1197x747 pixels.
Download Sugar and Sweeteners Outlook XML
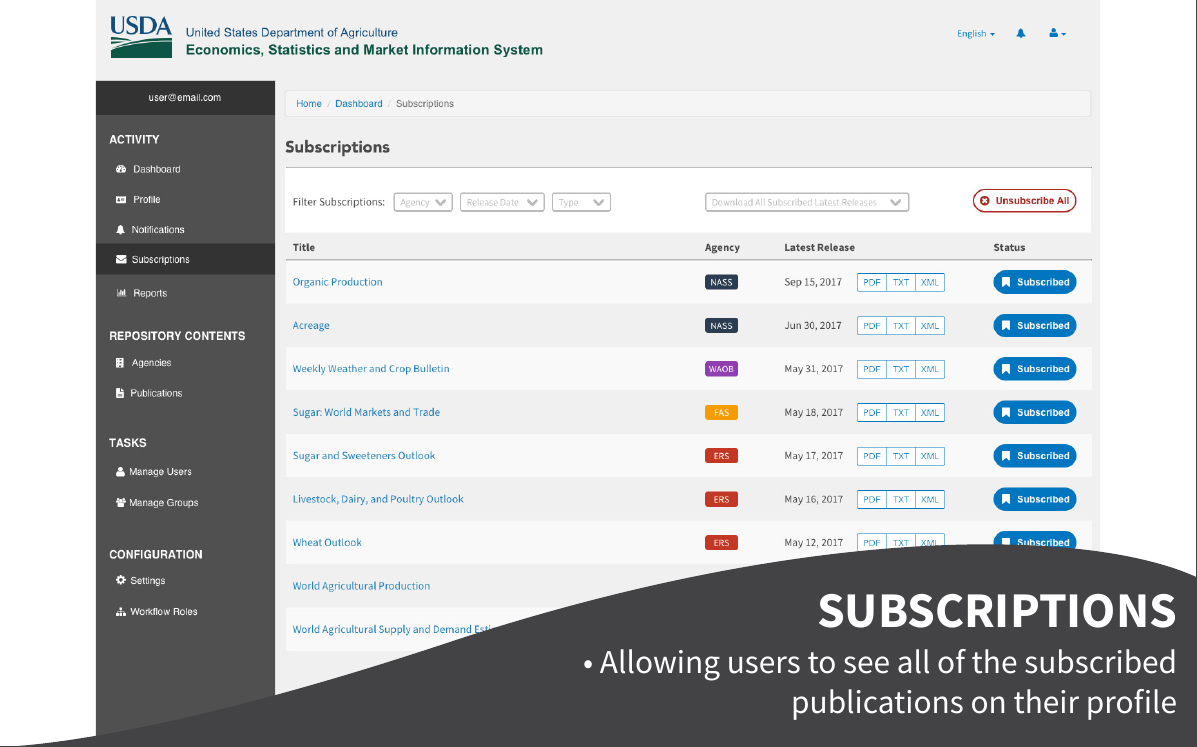(x=930, y=456)
